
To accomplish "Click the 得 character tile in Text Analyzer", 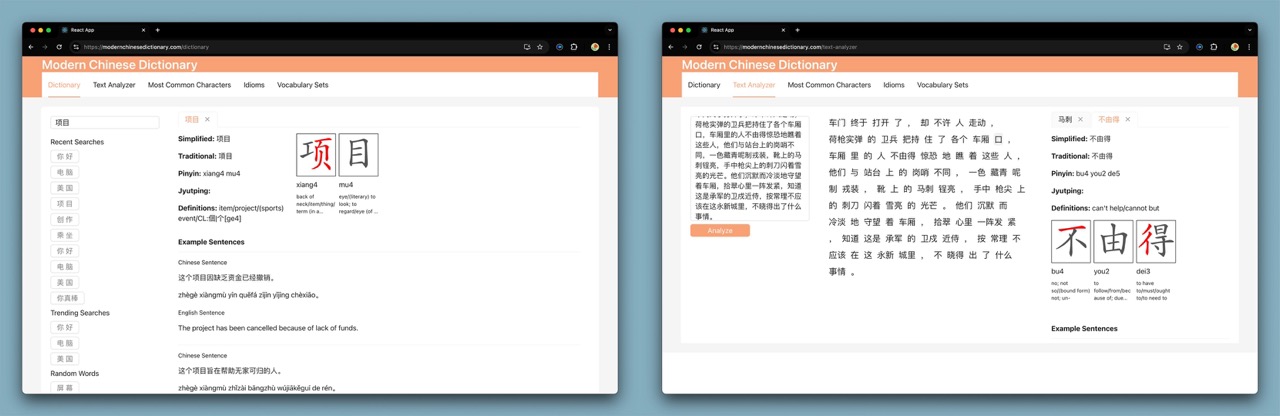I will point(1155,241).
